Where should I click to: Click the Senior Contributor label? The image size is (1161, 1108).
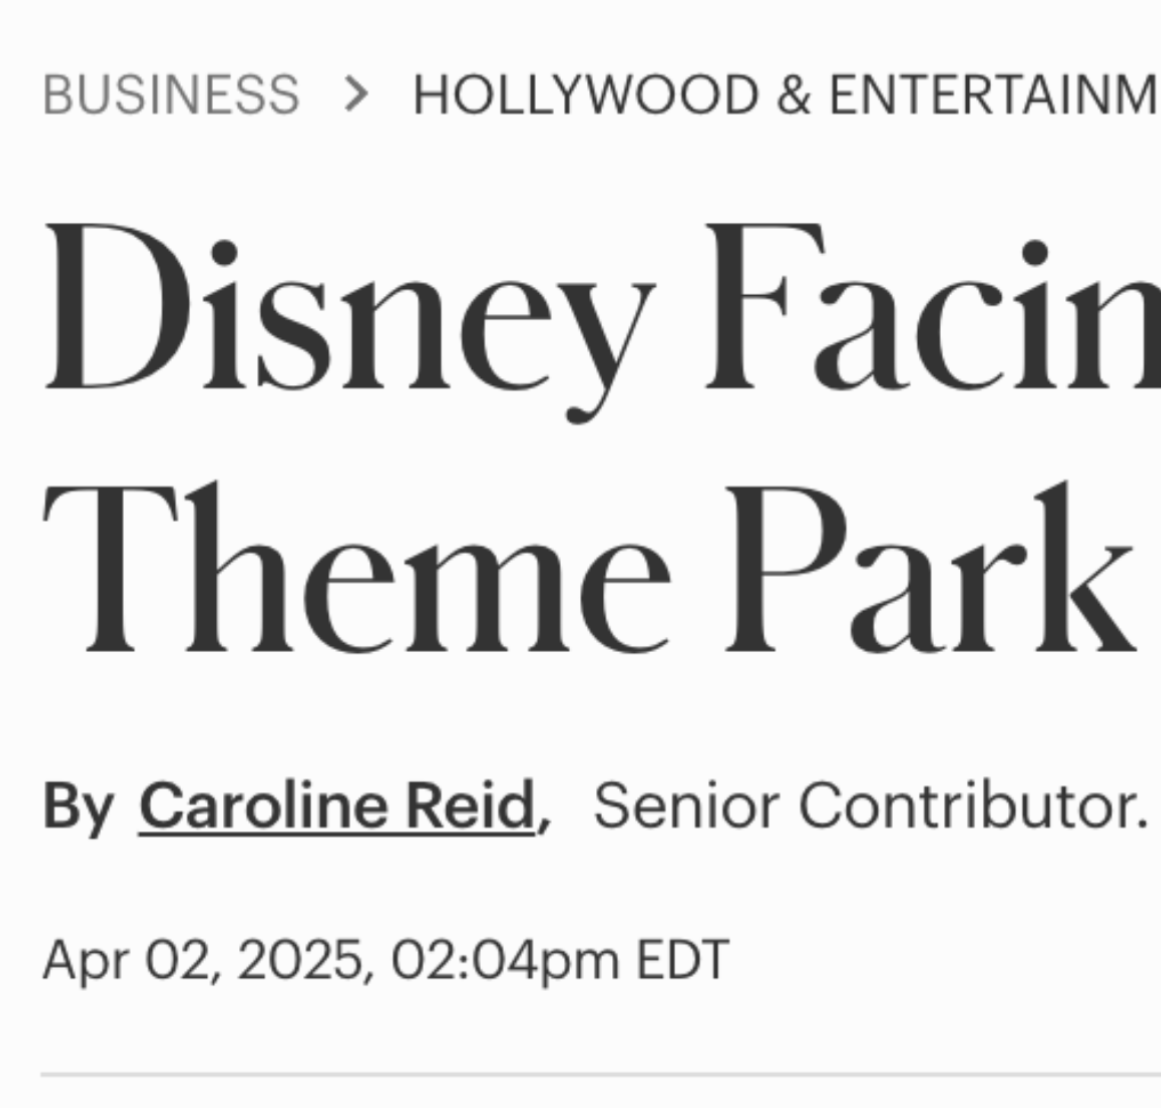pyautogui.click(x=871, y=806)
